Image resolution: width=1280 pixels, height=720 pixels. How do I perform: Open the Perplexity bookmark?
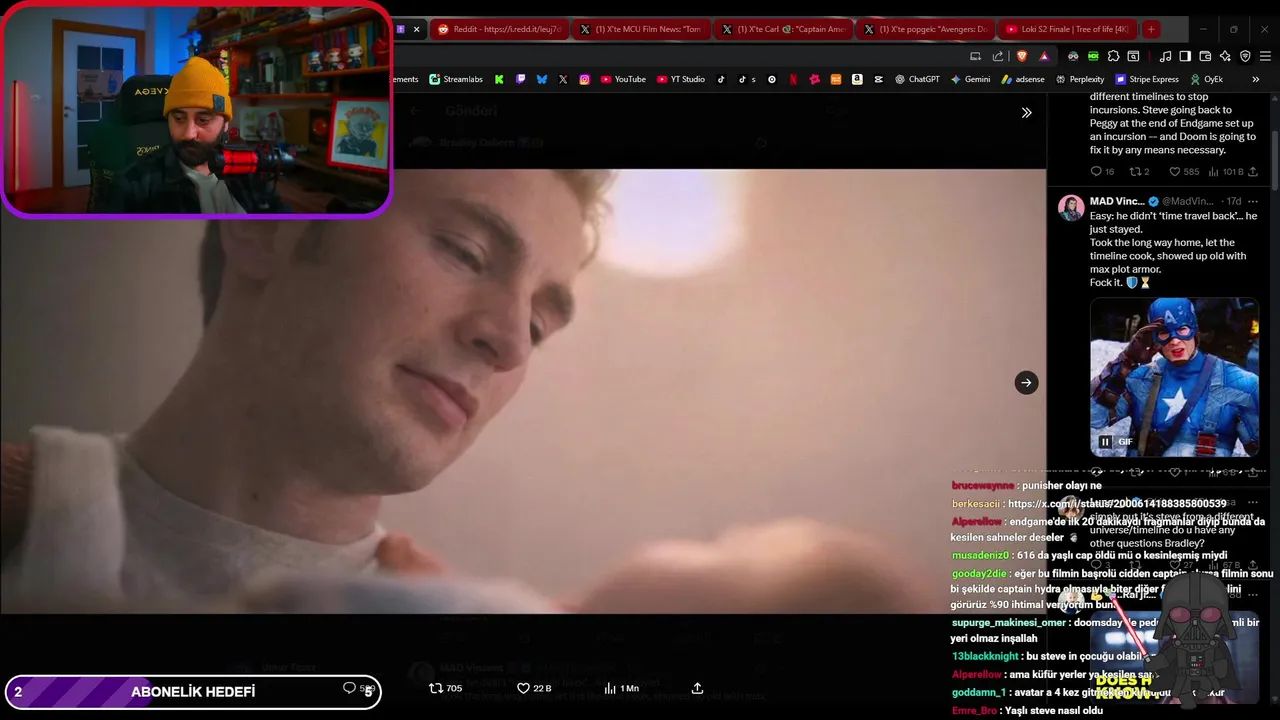1080,79
